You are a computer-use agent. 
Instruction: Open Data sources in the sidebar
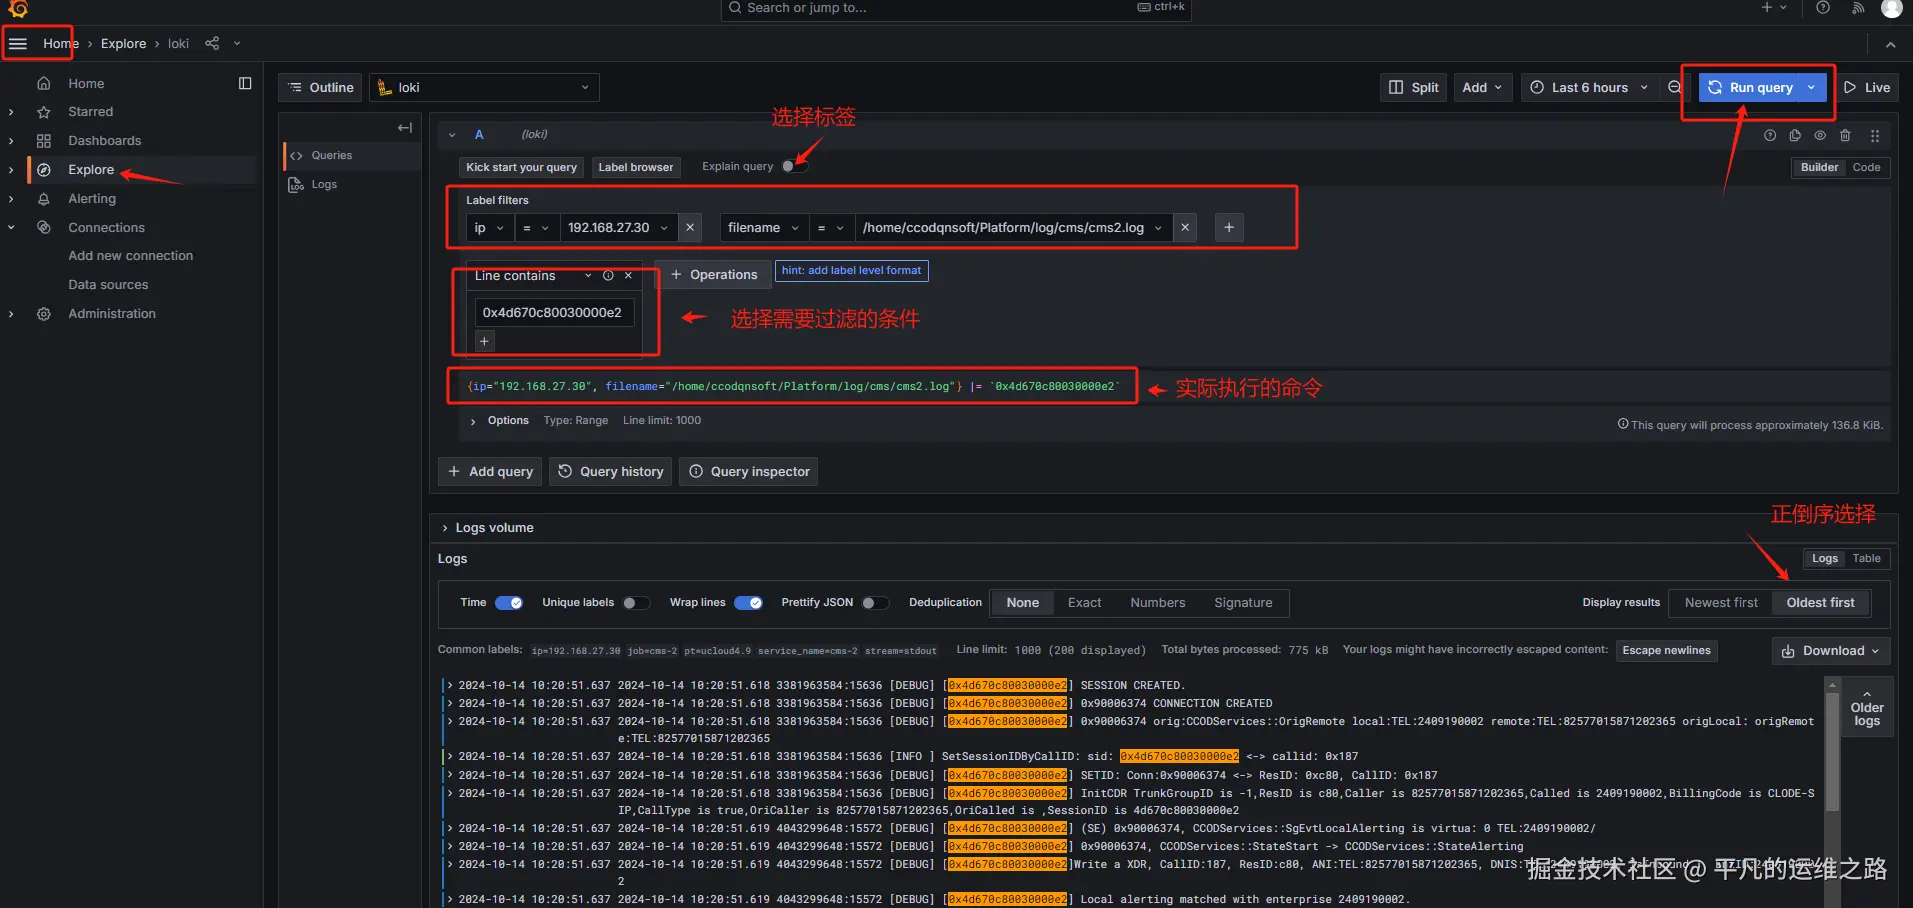click(108, 285)
